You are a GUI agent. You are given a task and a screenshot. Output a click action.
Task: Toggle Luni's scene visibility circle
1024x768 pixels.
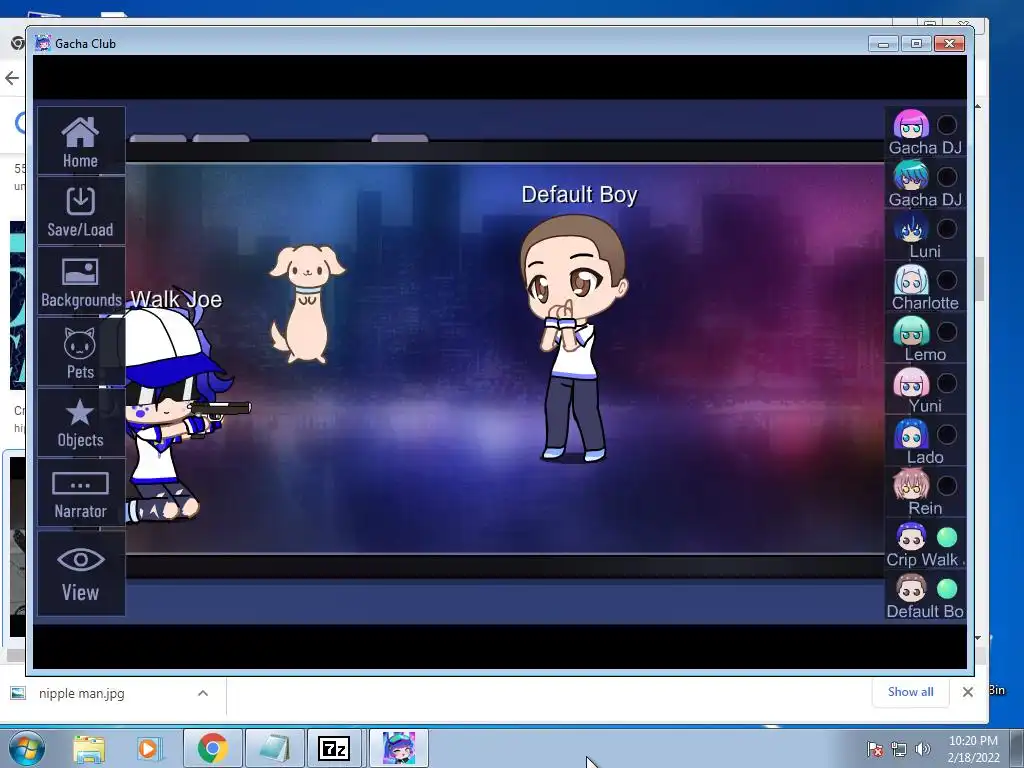(x=947, y=228)
